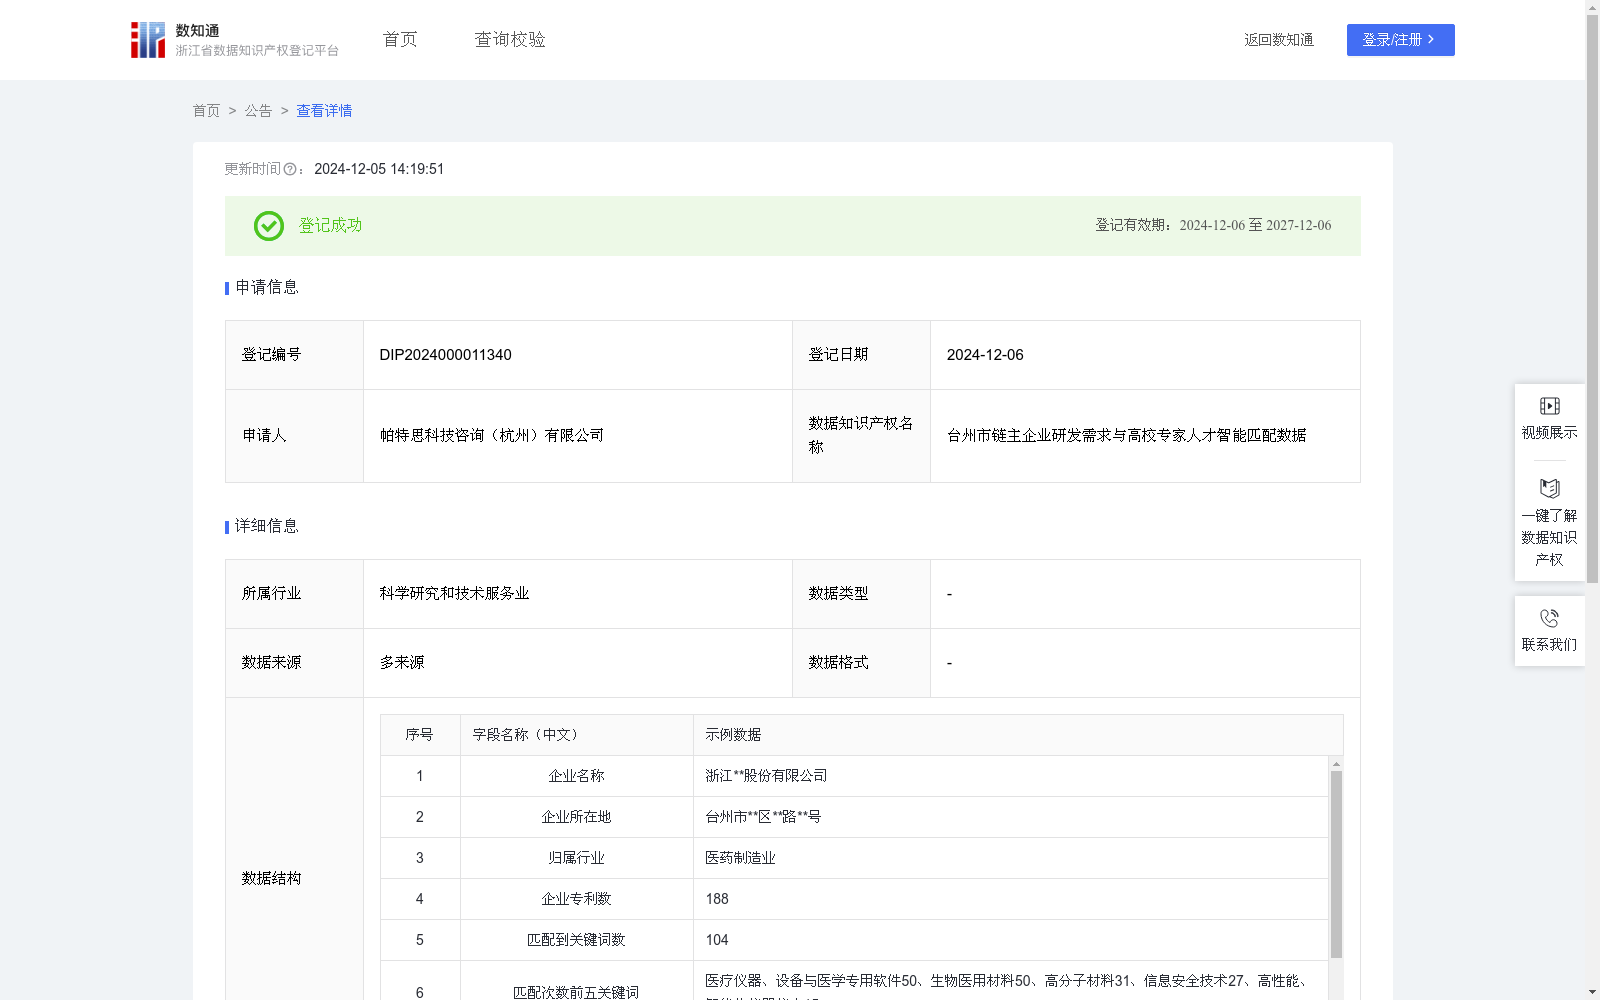The height and width of the screenshot is (1000, 1600).
Task: Click the 企业所在地 field row
Action: coord(854,817)
